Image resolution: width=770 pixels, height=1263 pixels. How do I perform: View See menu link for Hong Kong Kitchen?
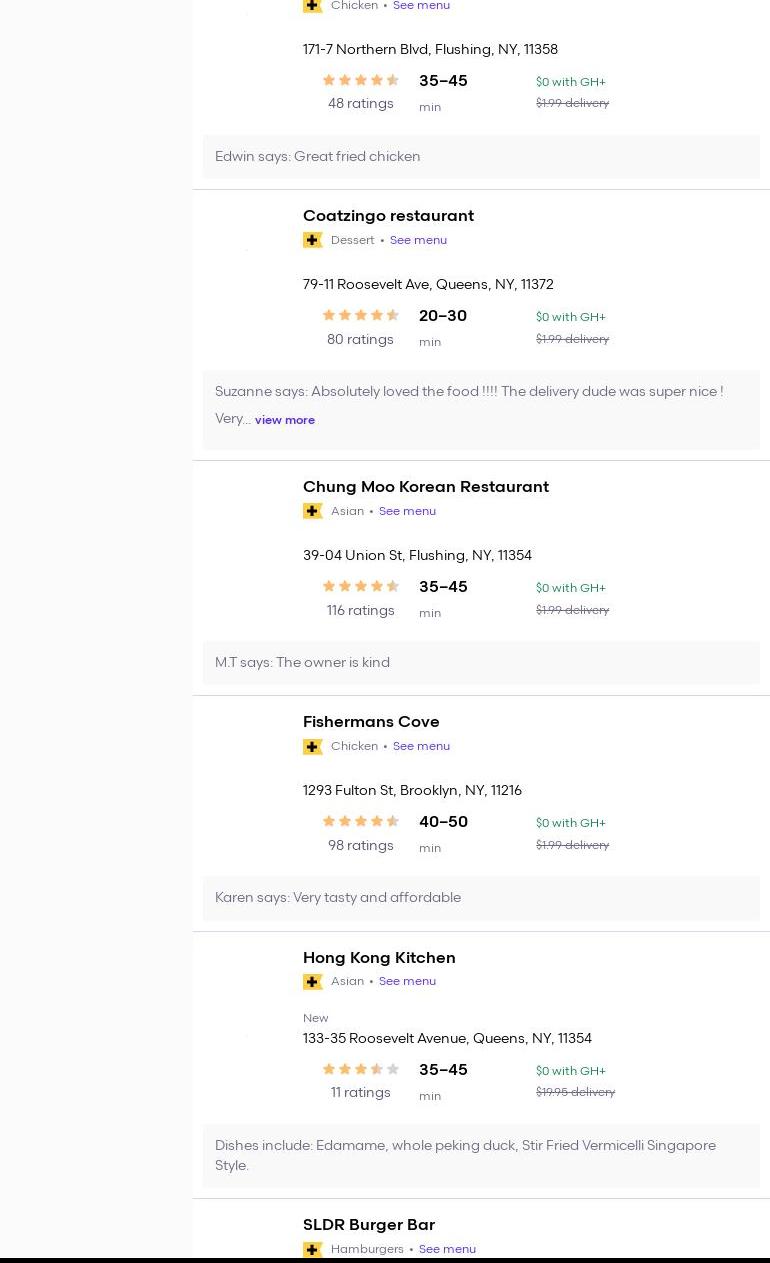coord(407,981)
